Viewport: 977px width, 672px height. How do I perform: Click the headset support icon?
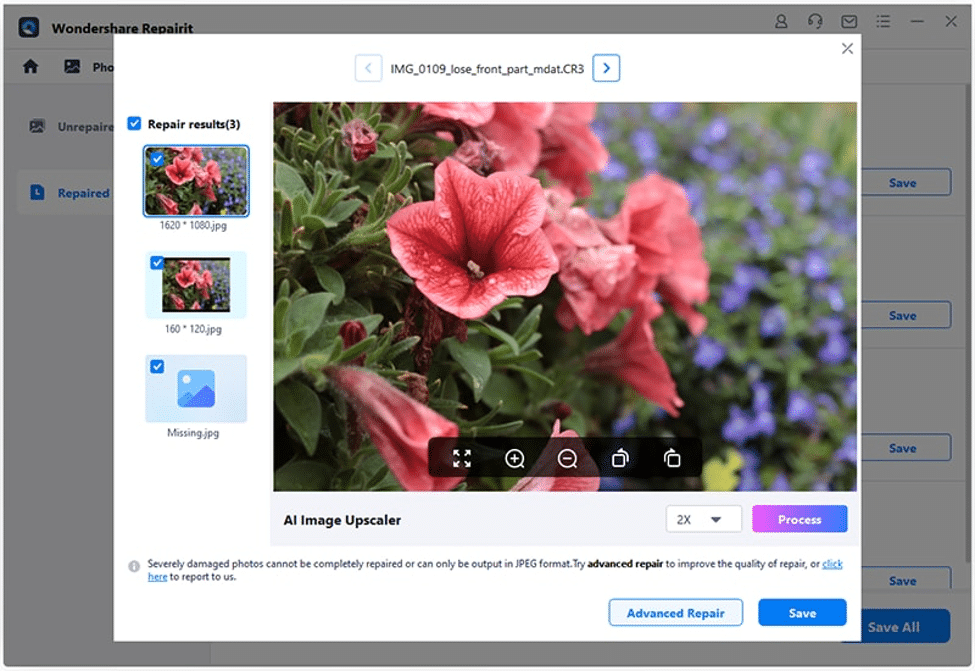tap(815, 21)
